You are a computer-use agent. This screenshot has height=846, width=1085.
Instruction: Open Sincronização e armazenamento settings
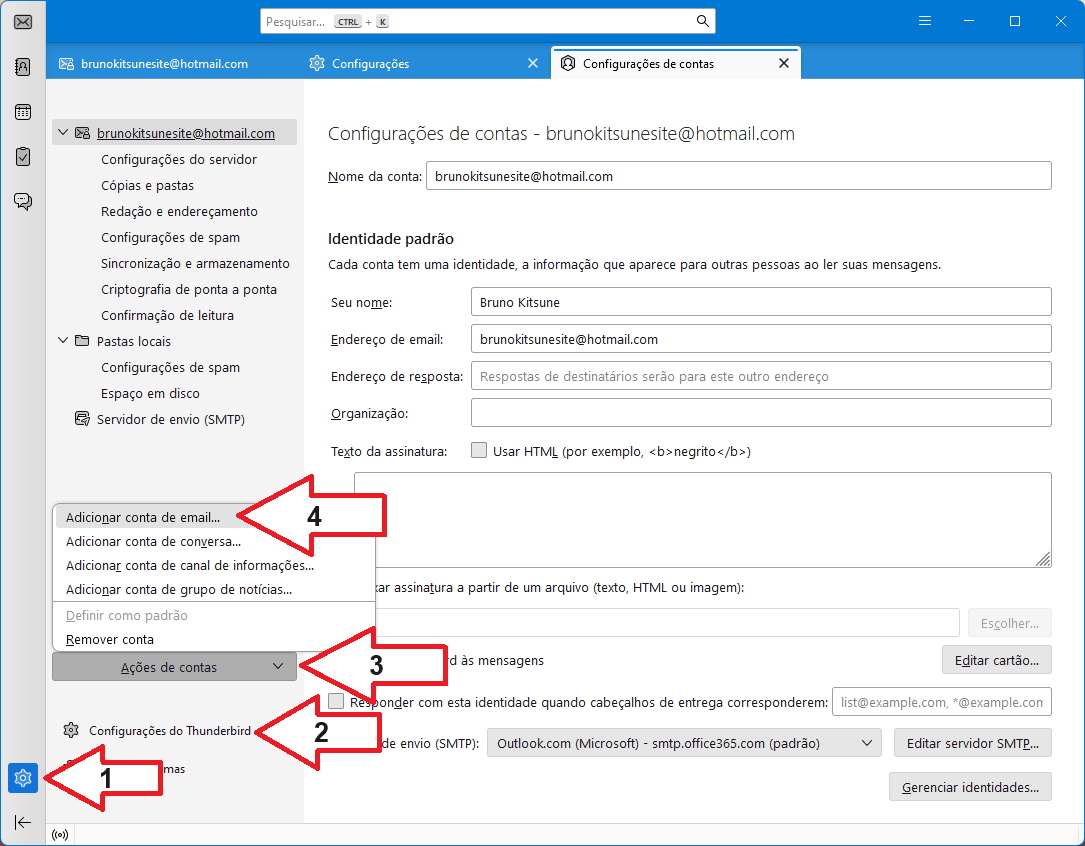click(195, 264)
